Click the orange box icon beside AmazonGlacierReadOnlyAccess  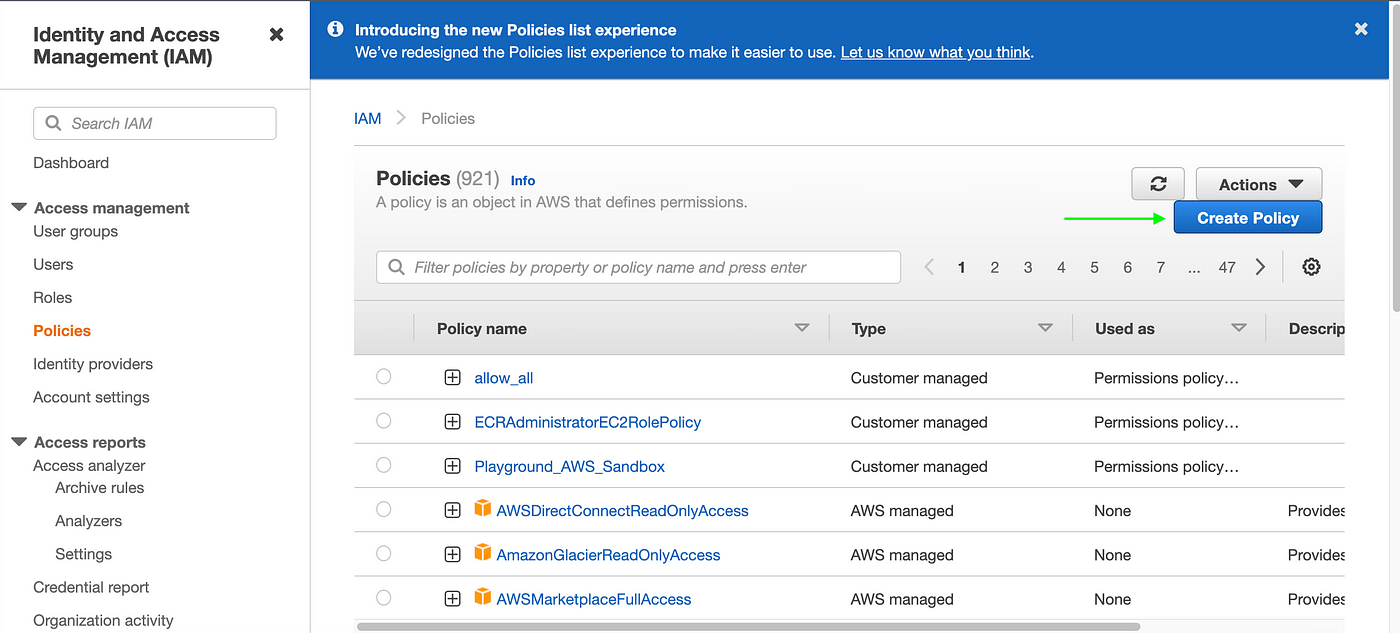(x=483, y=553)
